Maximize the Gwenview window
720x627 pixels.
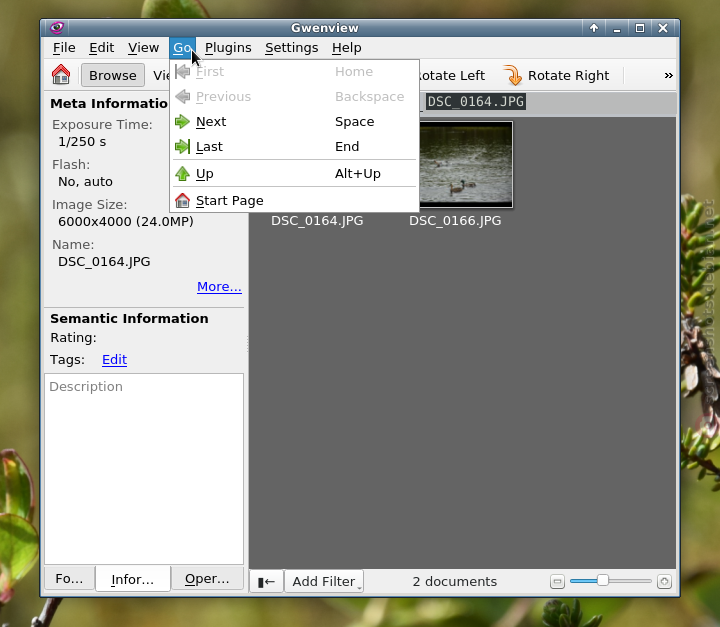pyautogui.click(x=640, y=28)
